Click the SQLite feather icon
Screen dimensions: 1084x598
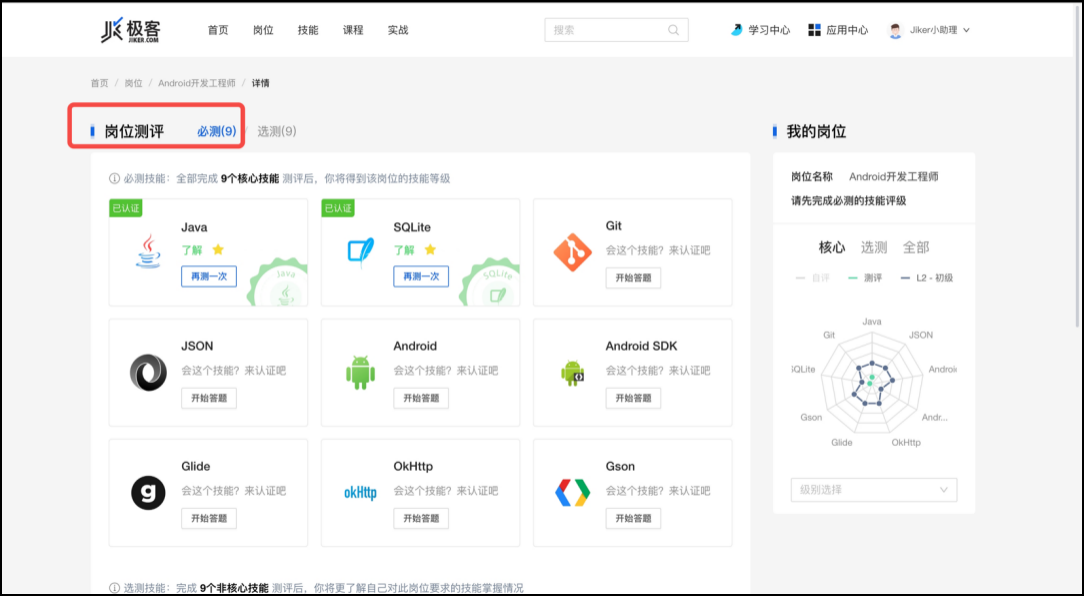pyautogui.click(x=361, y=252)
